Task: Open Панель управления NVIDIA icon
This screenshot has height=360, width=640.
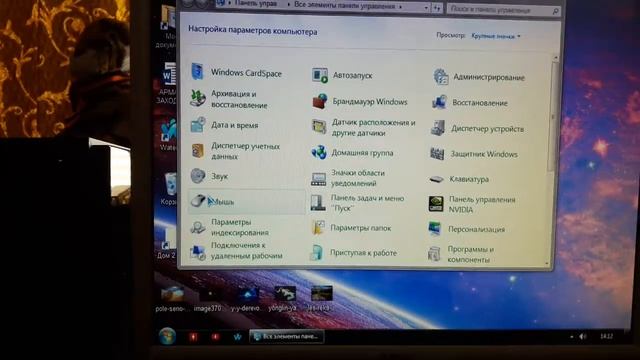Action: [436, 204]
